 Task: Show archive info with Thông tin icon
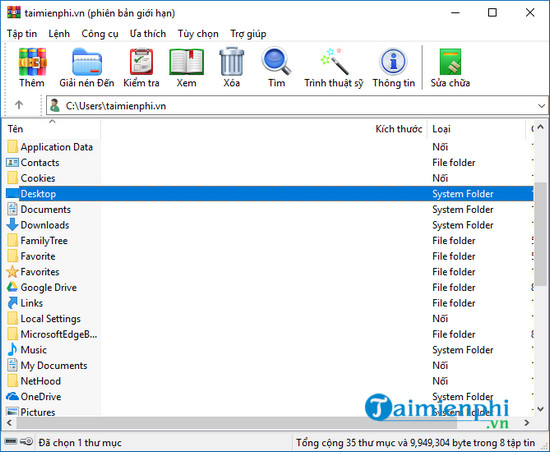(x=394, y=62)
